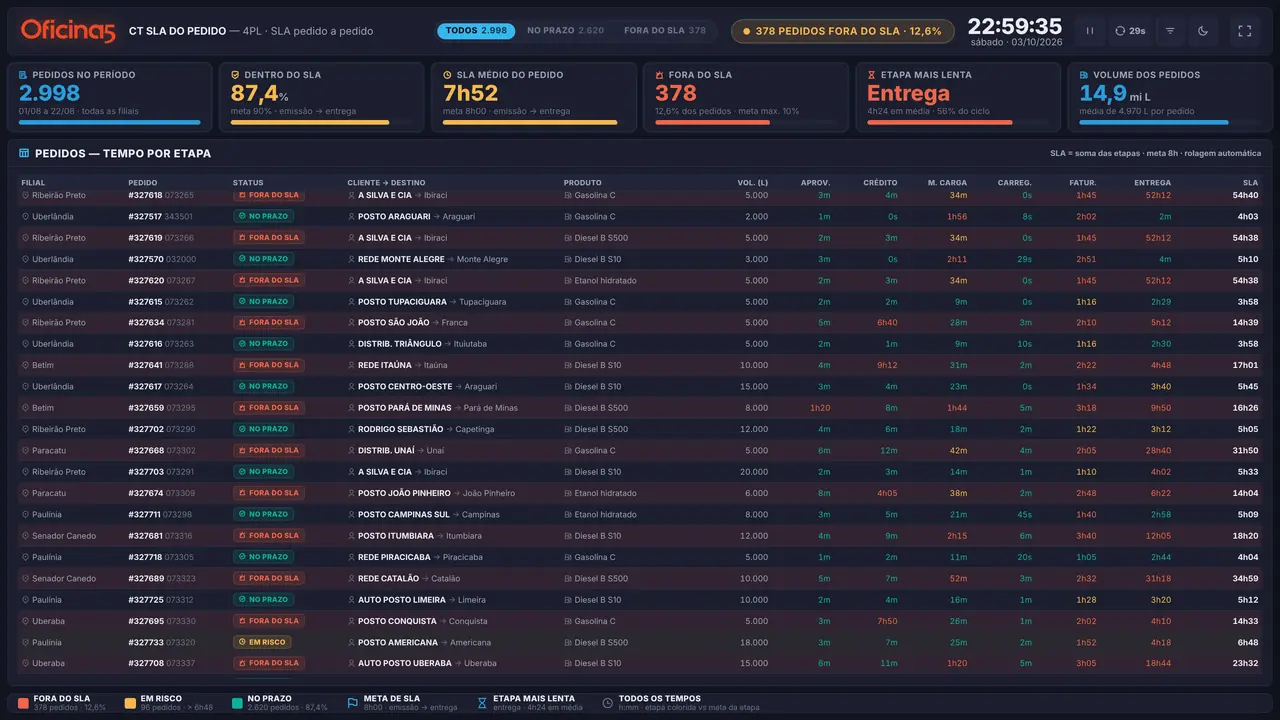Click the alert icon on Fora do SLA card

pyautogui.click(x=660, y=75)
